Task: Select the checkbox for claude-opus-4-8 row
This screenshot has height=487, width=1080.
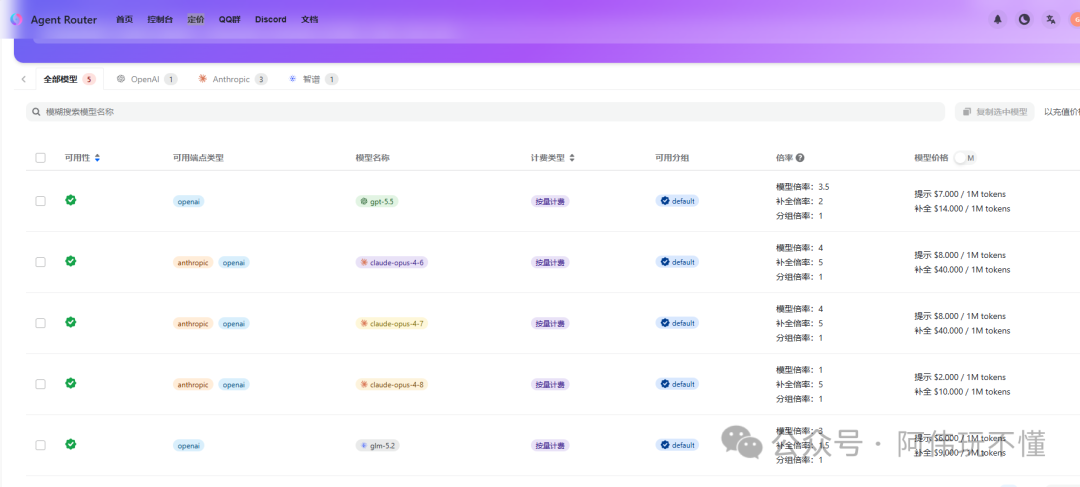Action: (x=41, y=384)
